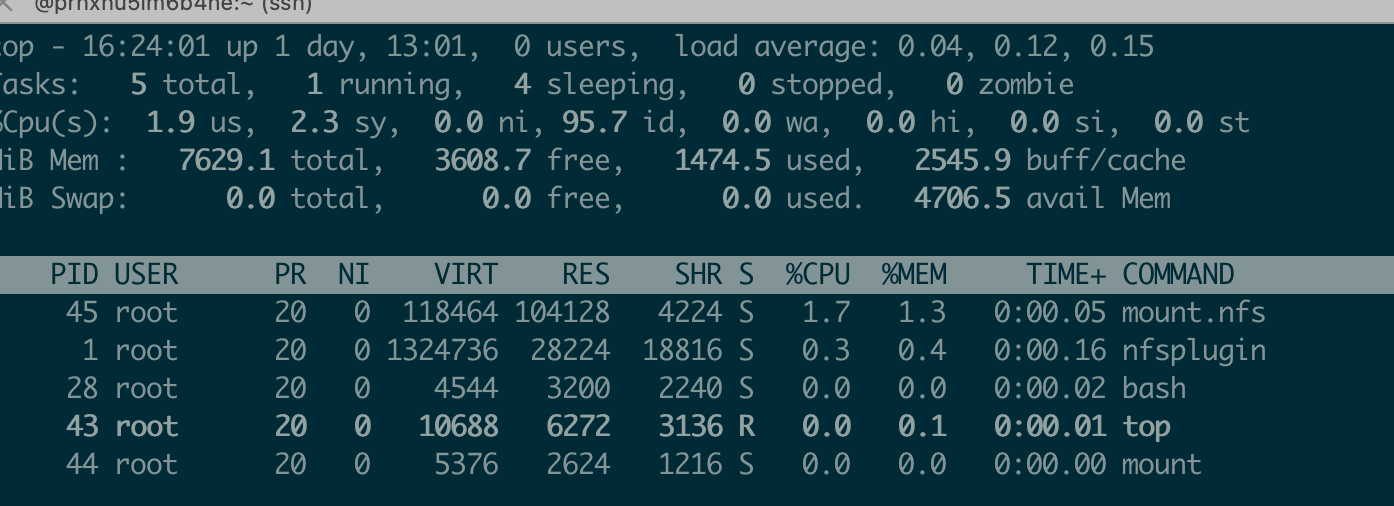Viewport: 1394px width, 506px height.
Task: Click the mount command in PID 44 row
Action: (1162, 464)
